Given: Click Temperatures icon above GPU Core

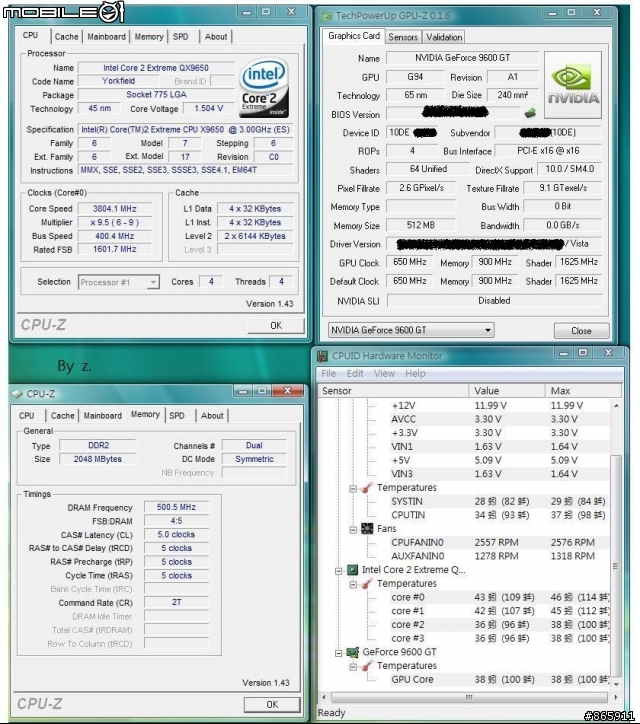Looking at the screenshot, I should pos(367,666).
